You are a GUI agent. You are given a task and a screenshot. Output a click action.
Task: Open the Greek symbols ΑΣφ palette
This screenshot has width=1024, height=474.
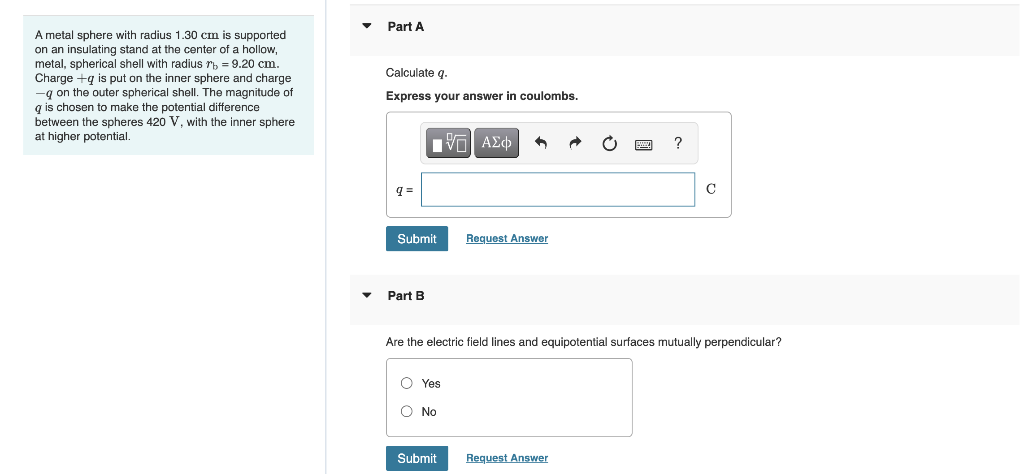(x=496, y=144)
